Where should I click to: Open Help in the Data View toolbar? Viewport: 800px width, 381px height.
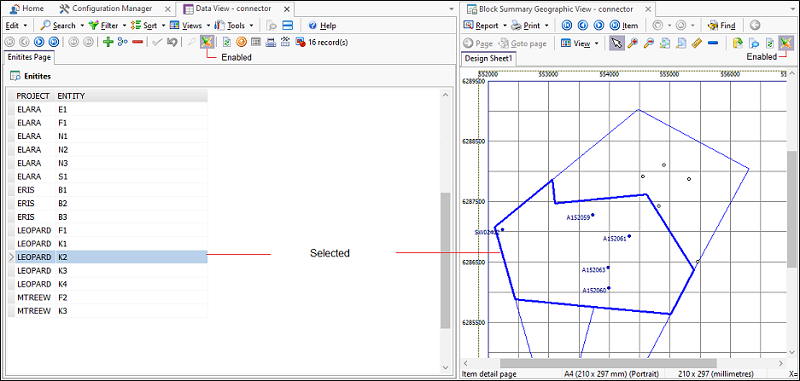[322, 26]
